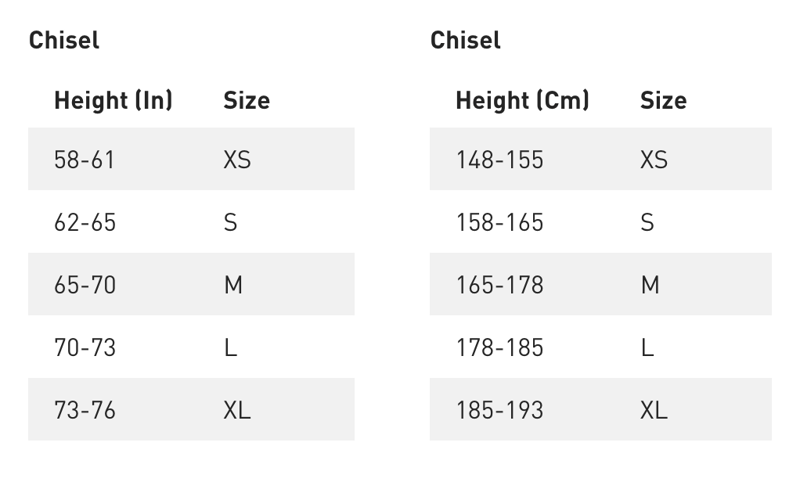This screenshot has width=800, height=482.
Task: Select size XS in the inches table
Action: click(237, 160)
